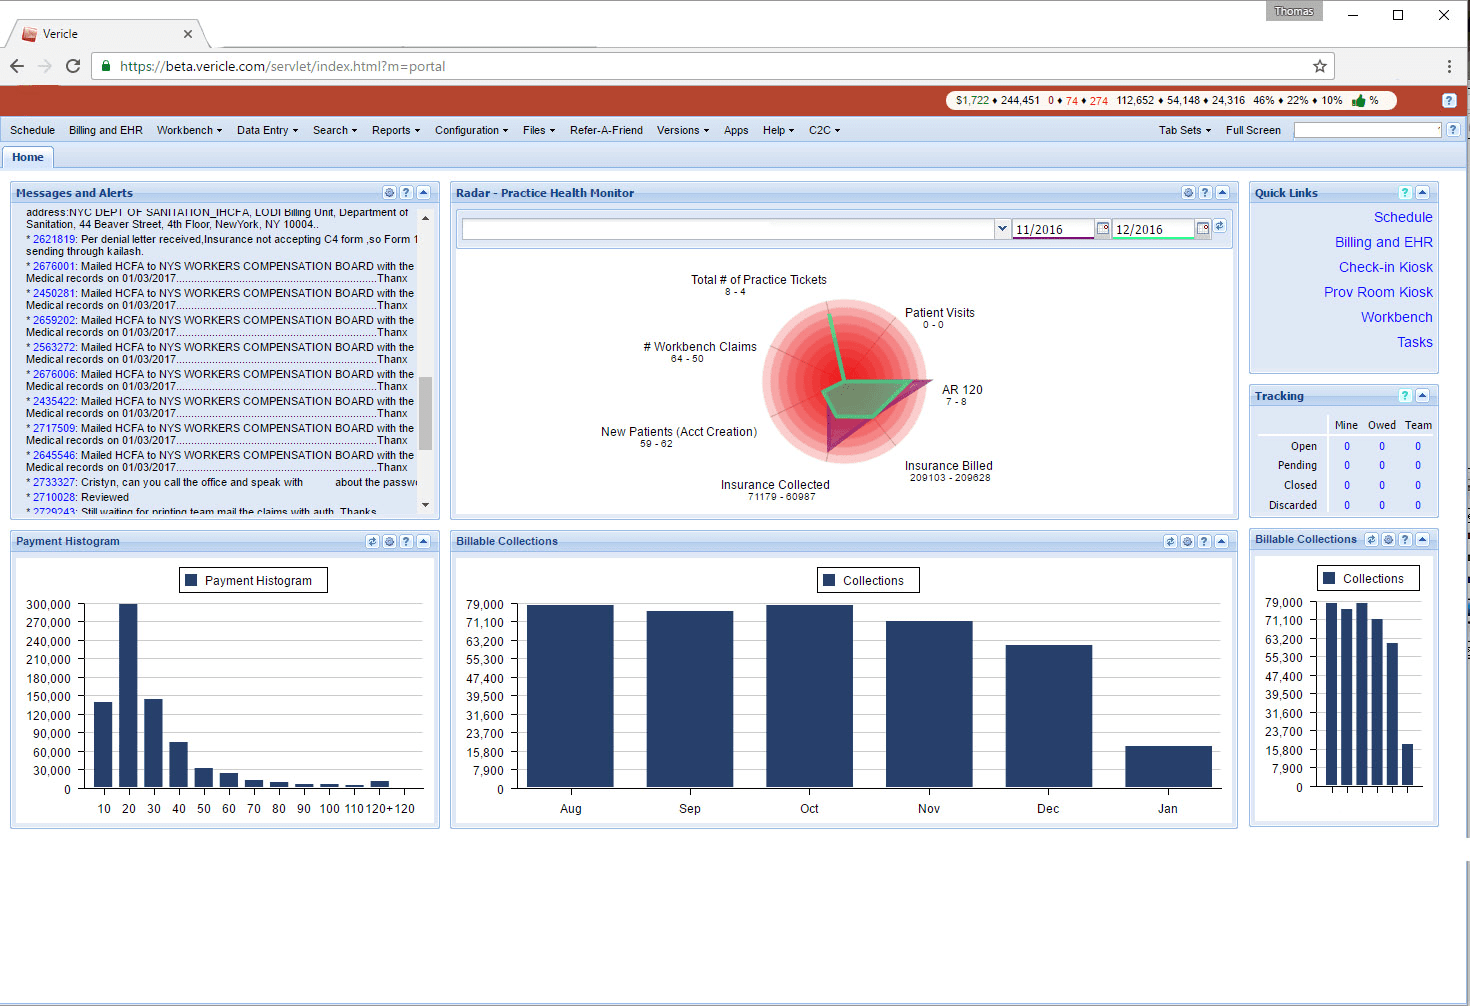Image resolution: width=1470 pixels, height=1006 pixels.
Task: Open the Search dropdown menu
Action: point(335,130)
